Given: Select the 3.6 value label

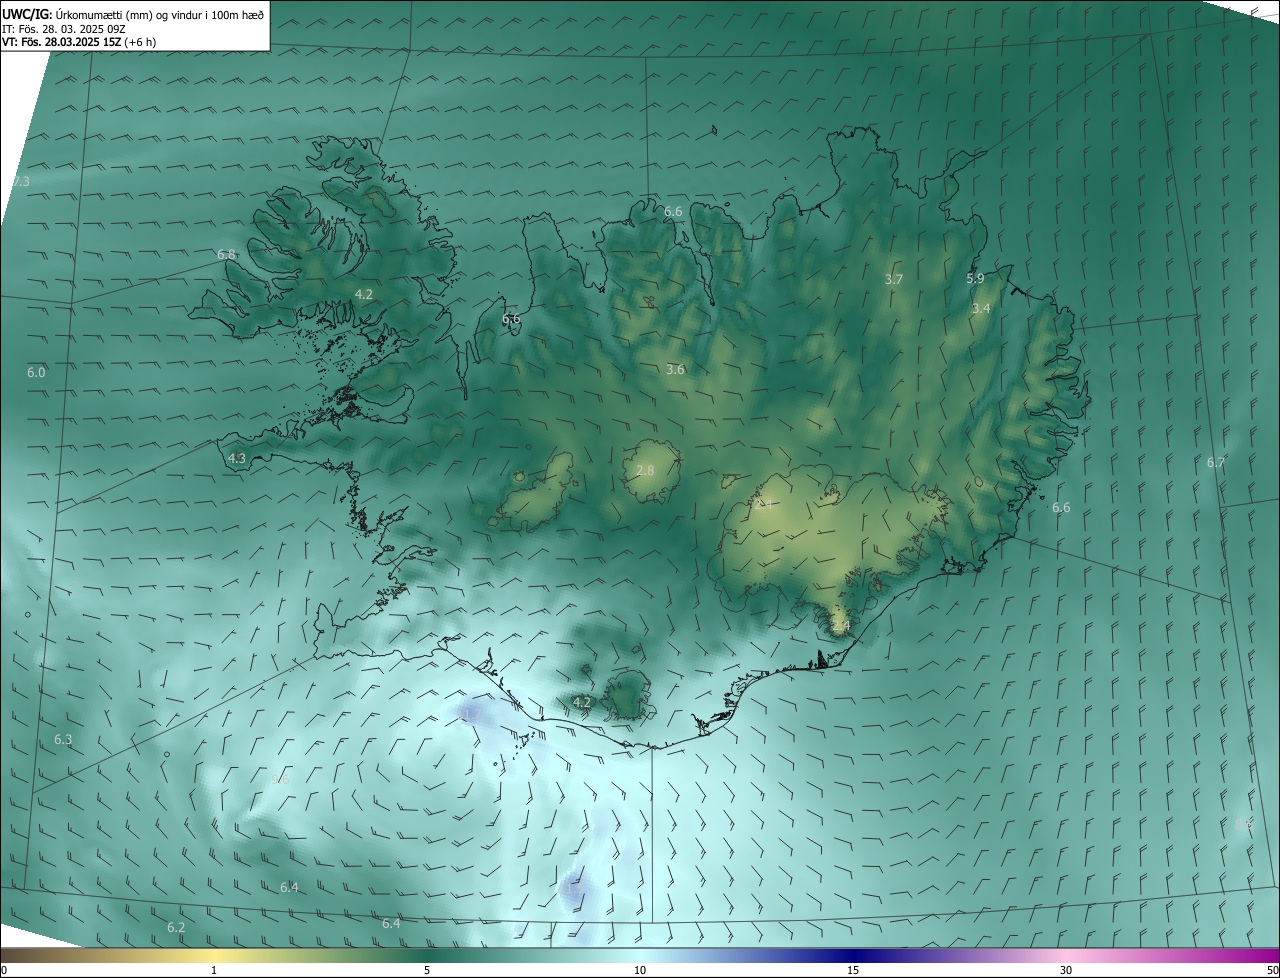Looking at the screenshot, I should [x=675, y=370].
